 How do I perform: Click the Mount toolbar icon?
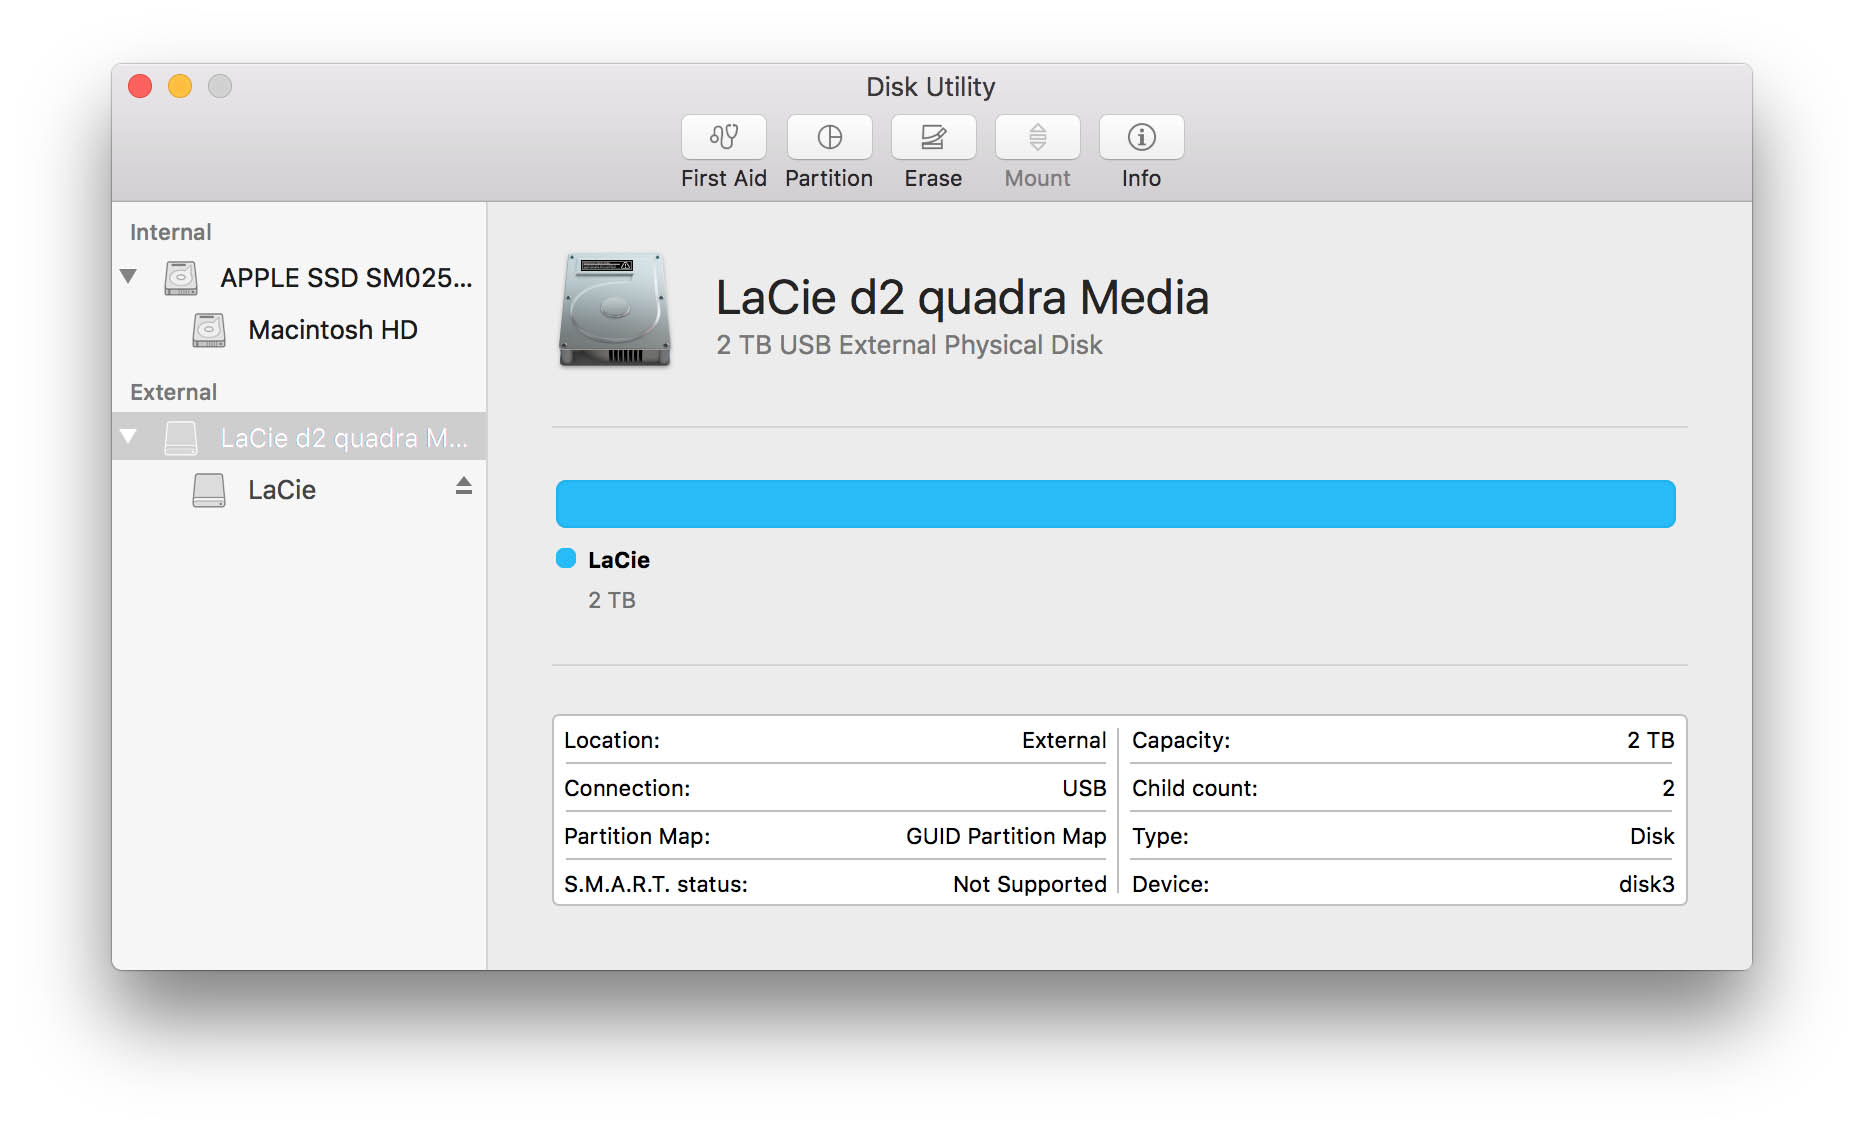[1037, 137]
